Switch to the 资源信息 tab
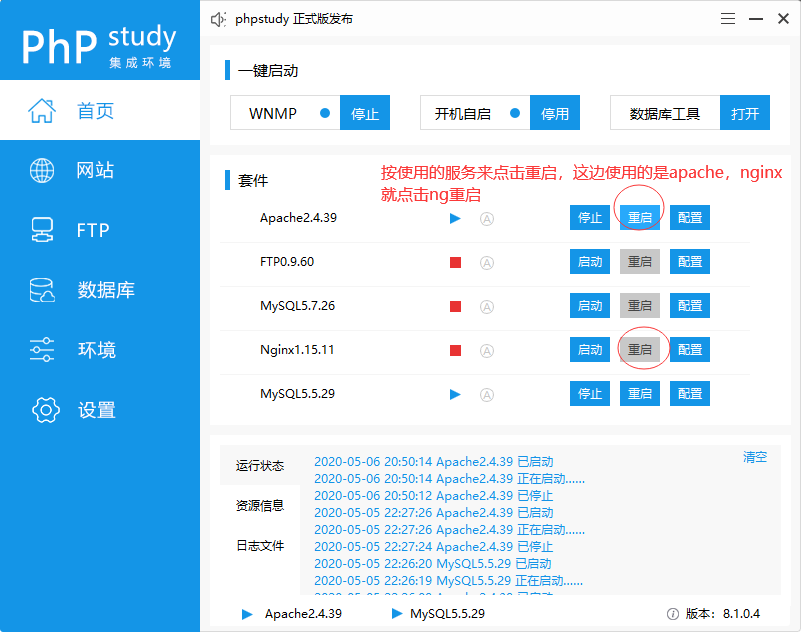The height and width of the screenshot is (632, 801). click(x=260, y=505)
